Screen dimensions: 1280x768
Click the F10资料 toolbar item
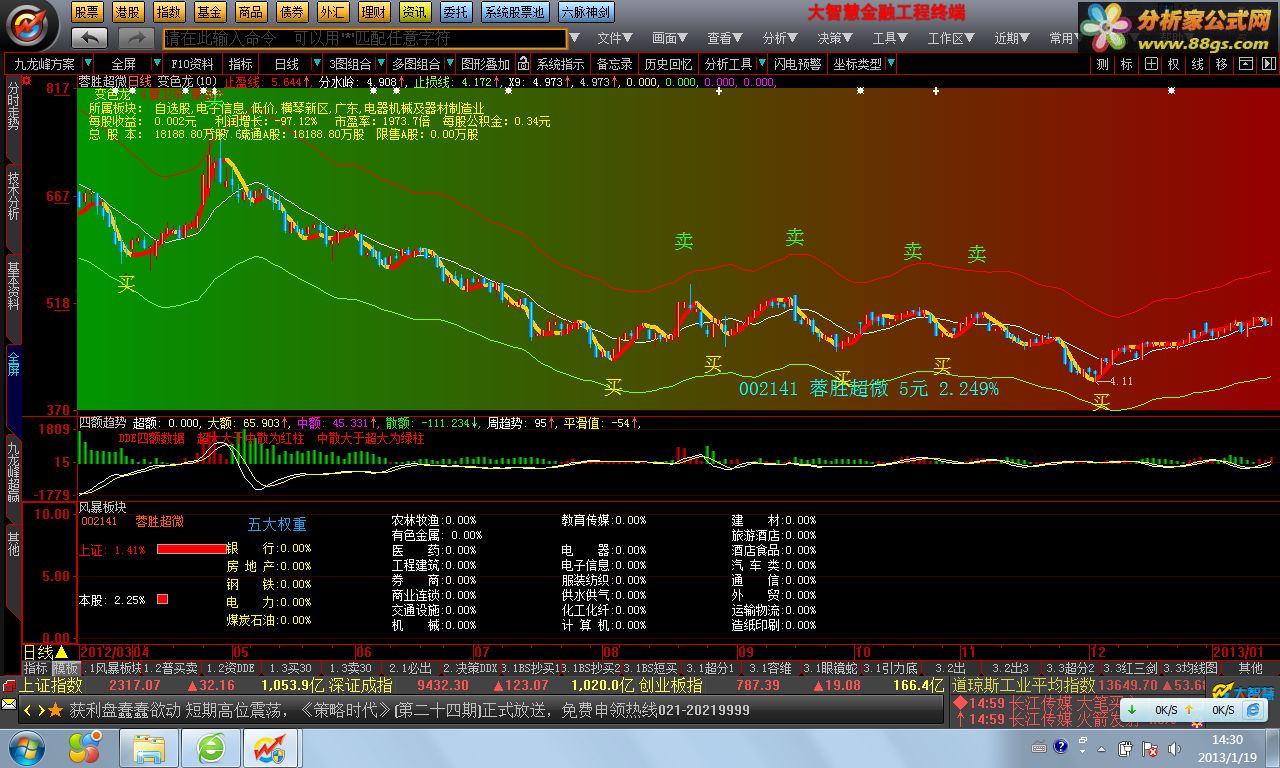click(193, 64)
